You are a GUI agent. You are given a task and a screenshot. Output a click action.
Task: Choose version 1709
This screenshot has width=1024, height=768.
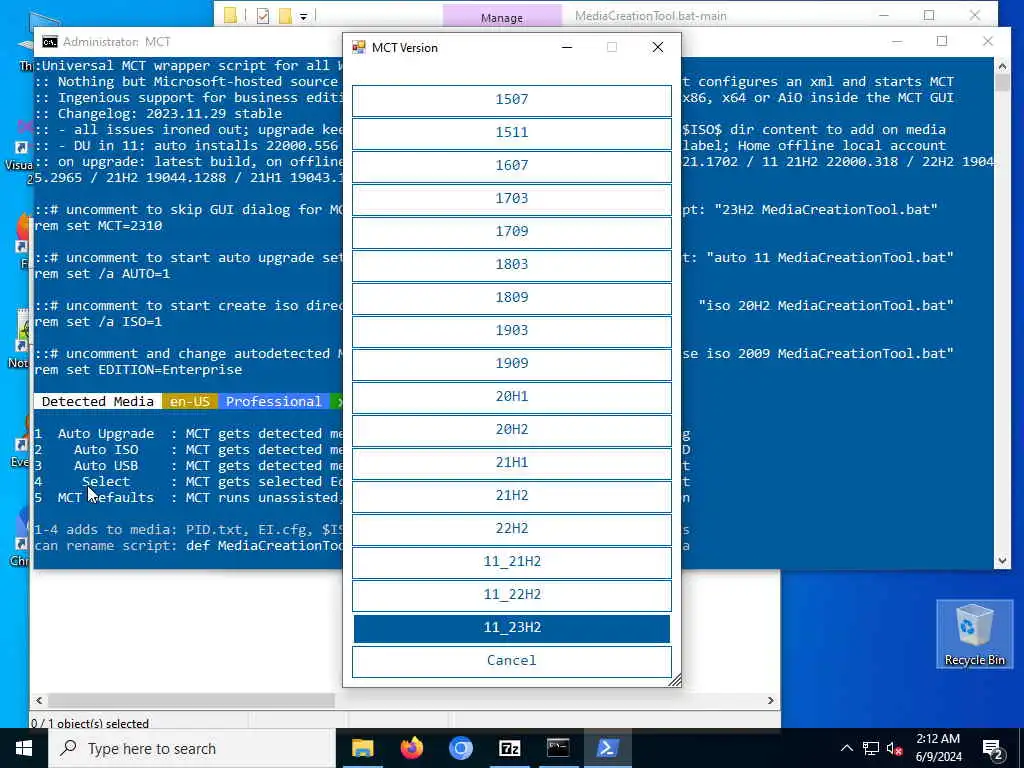coord(511,232)
